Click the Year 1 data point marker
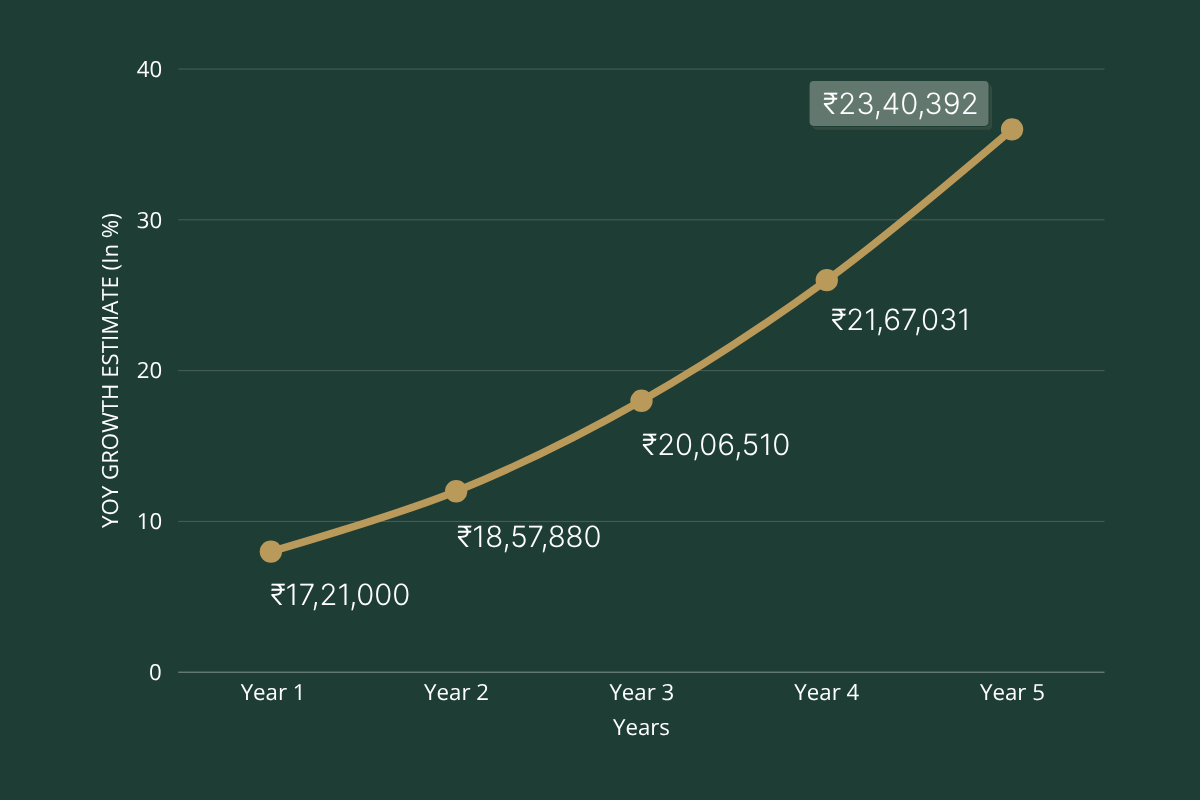 [270, 551]
